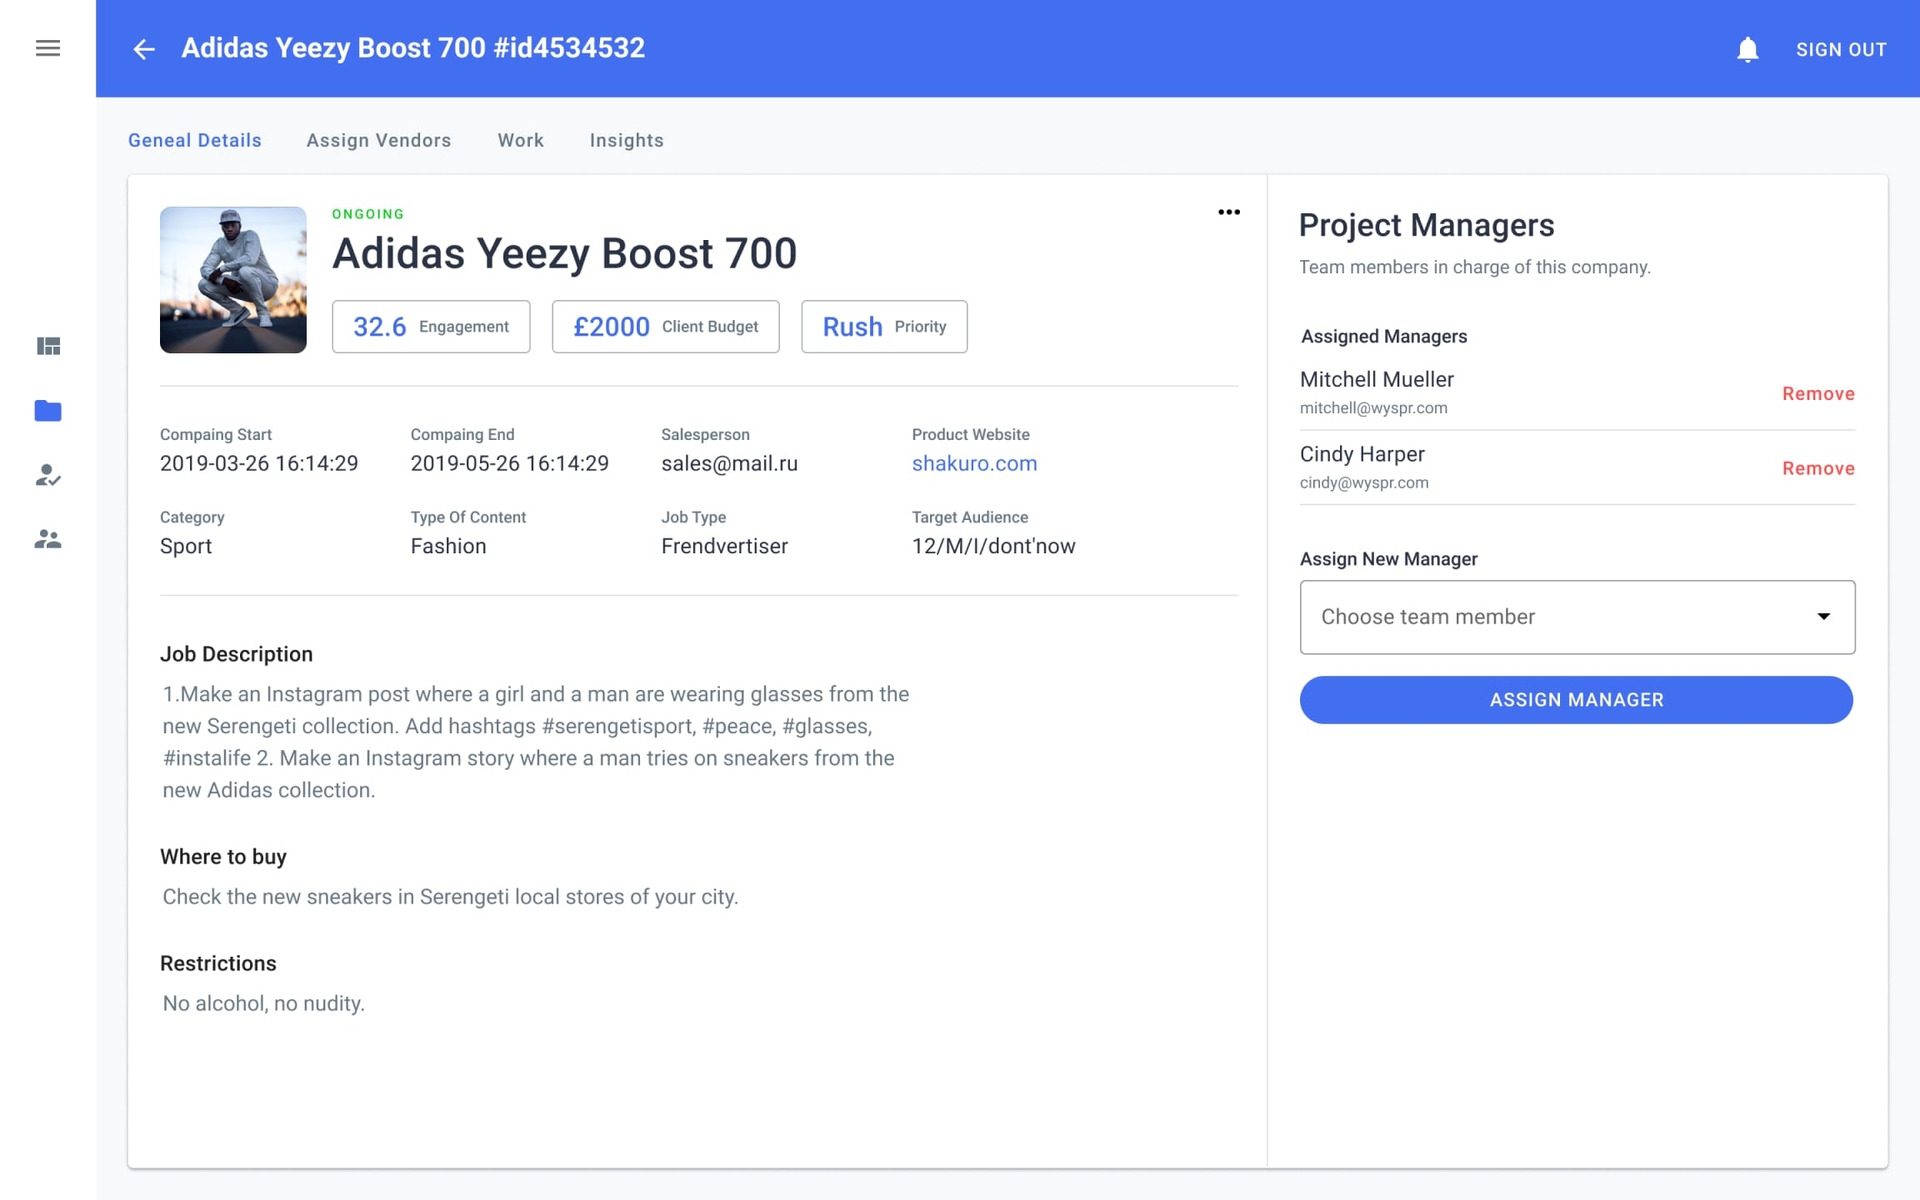Click the Frendvertiser job type value
Viewport: 1920px width, 1200px height.
[724, 546]
